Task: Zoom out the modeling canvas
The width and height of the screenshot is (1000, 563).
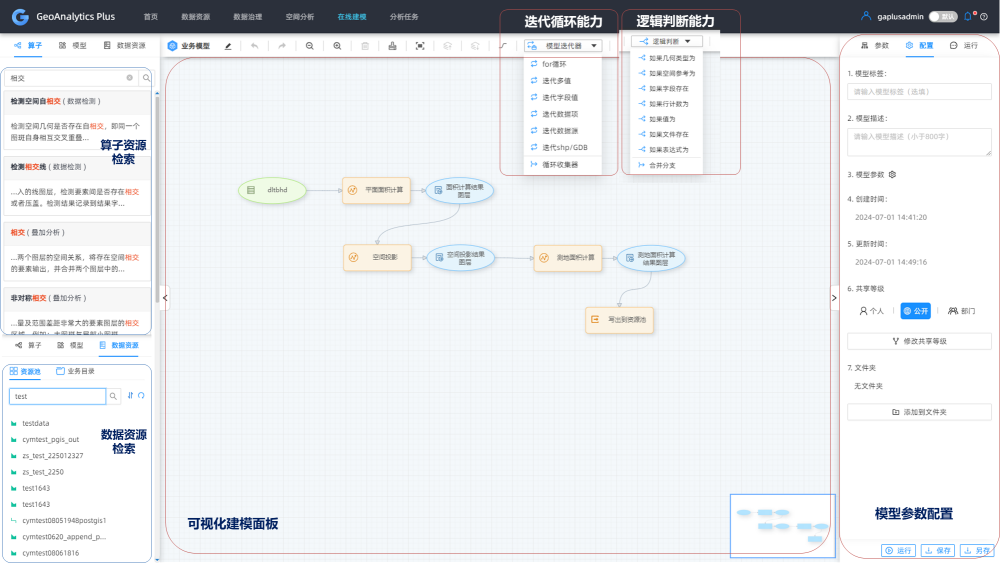Action: point(309,46)
